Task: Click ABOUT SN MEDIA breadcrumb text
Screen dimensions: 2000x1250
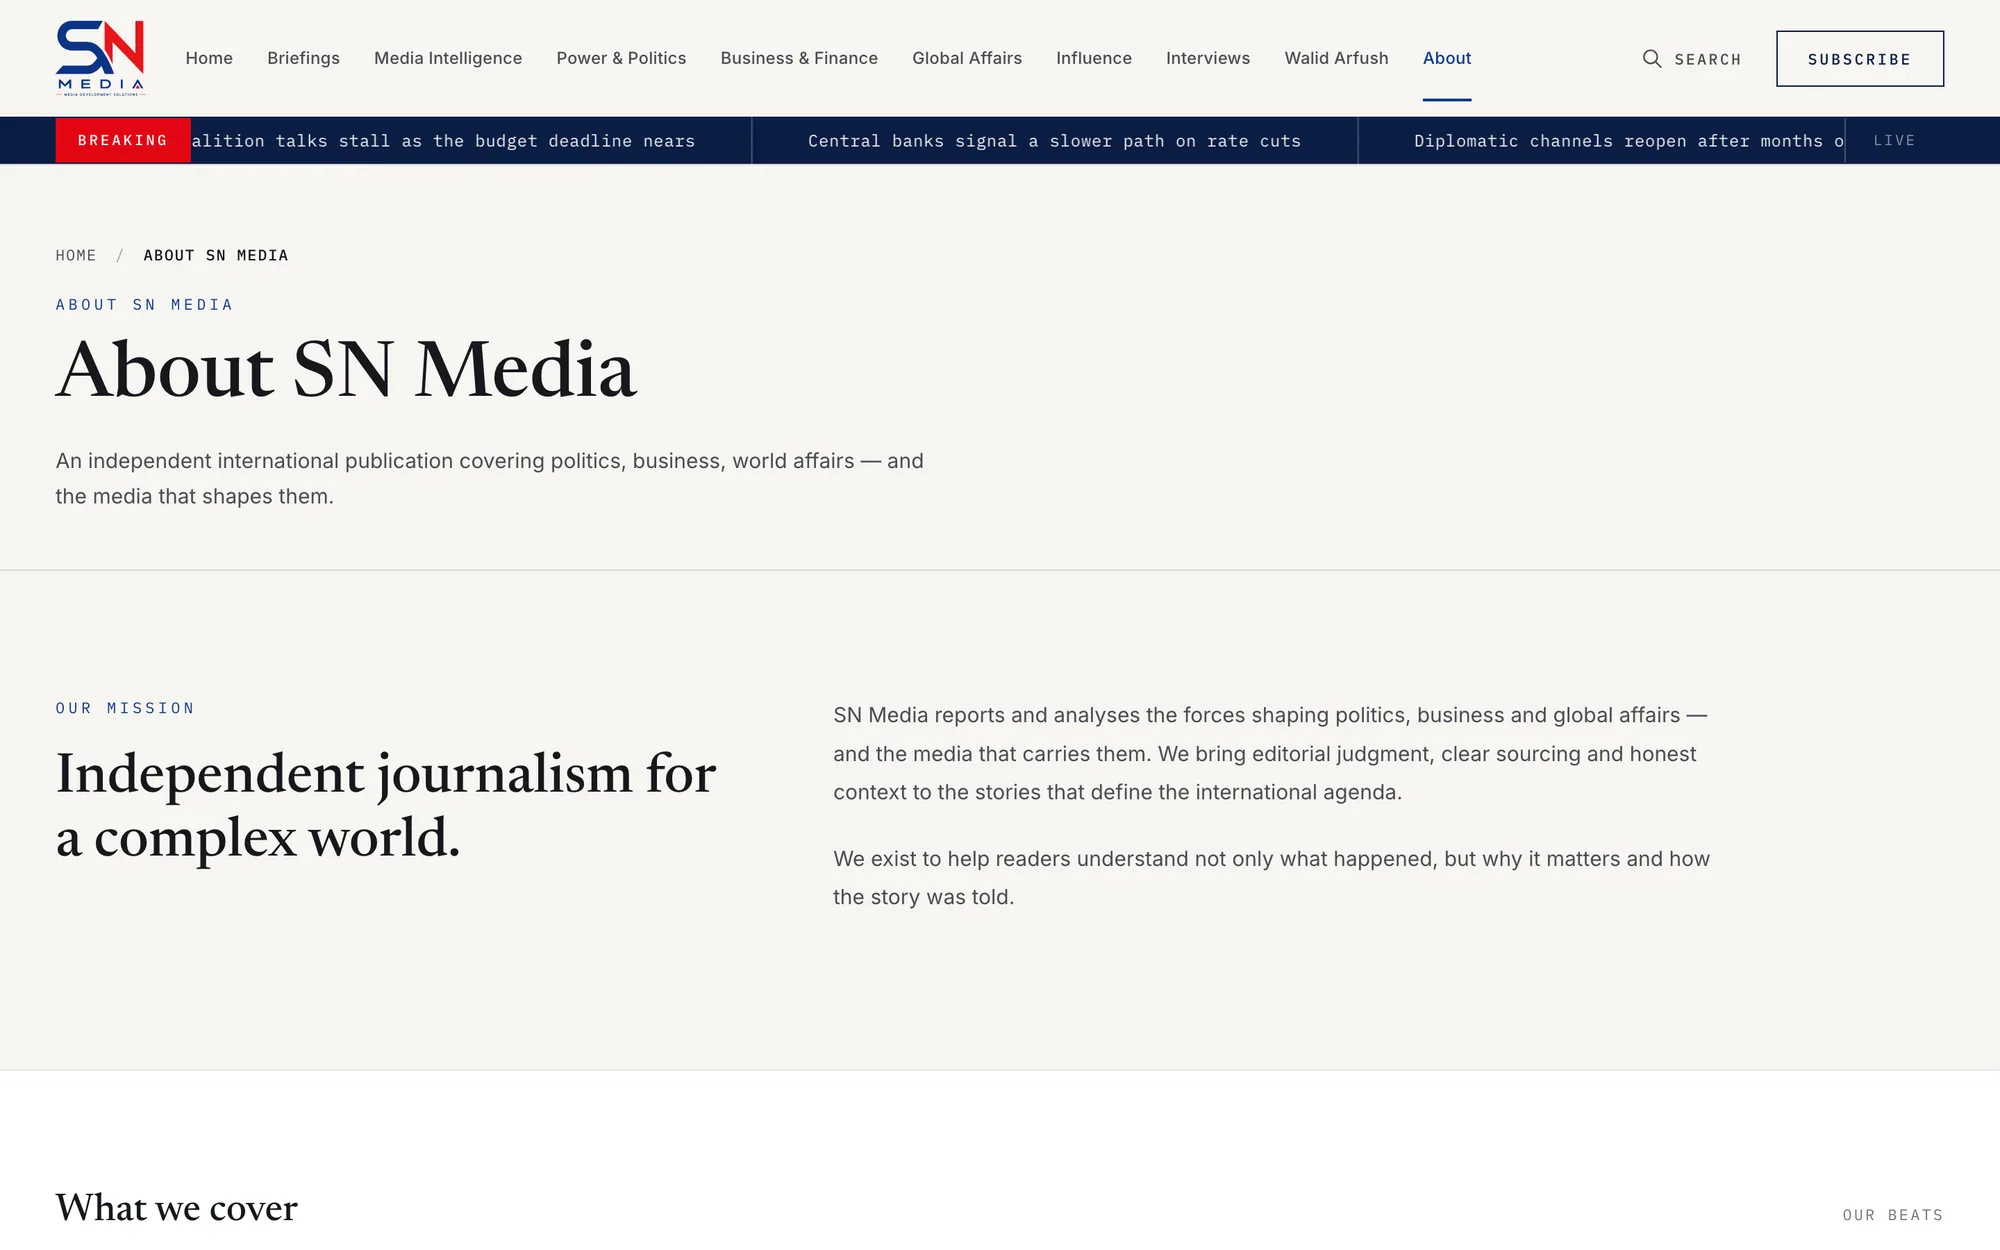Action: pos(216,255)
